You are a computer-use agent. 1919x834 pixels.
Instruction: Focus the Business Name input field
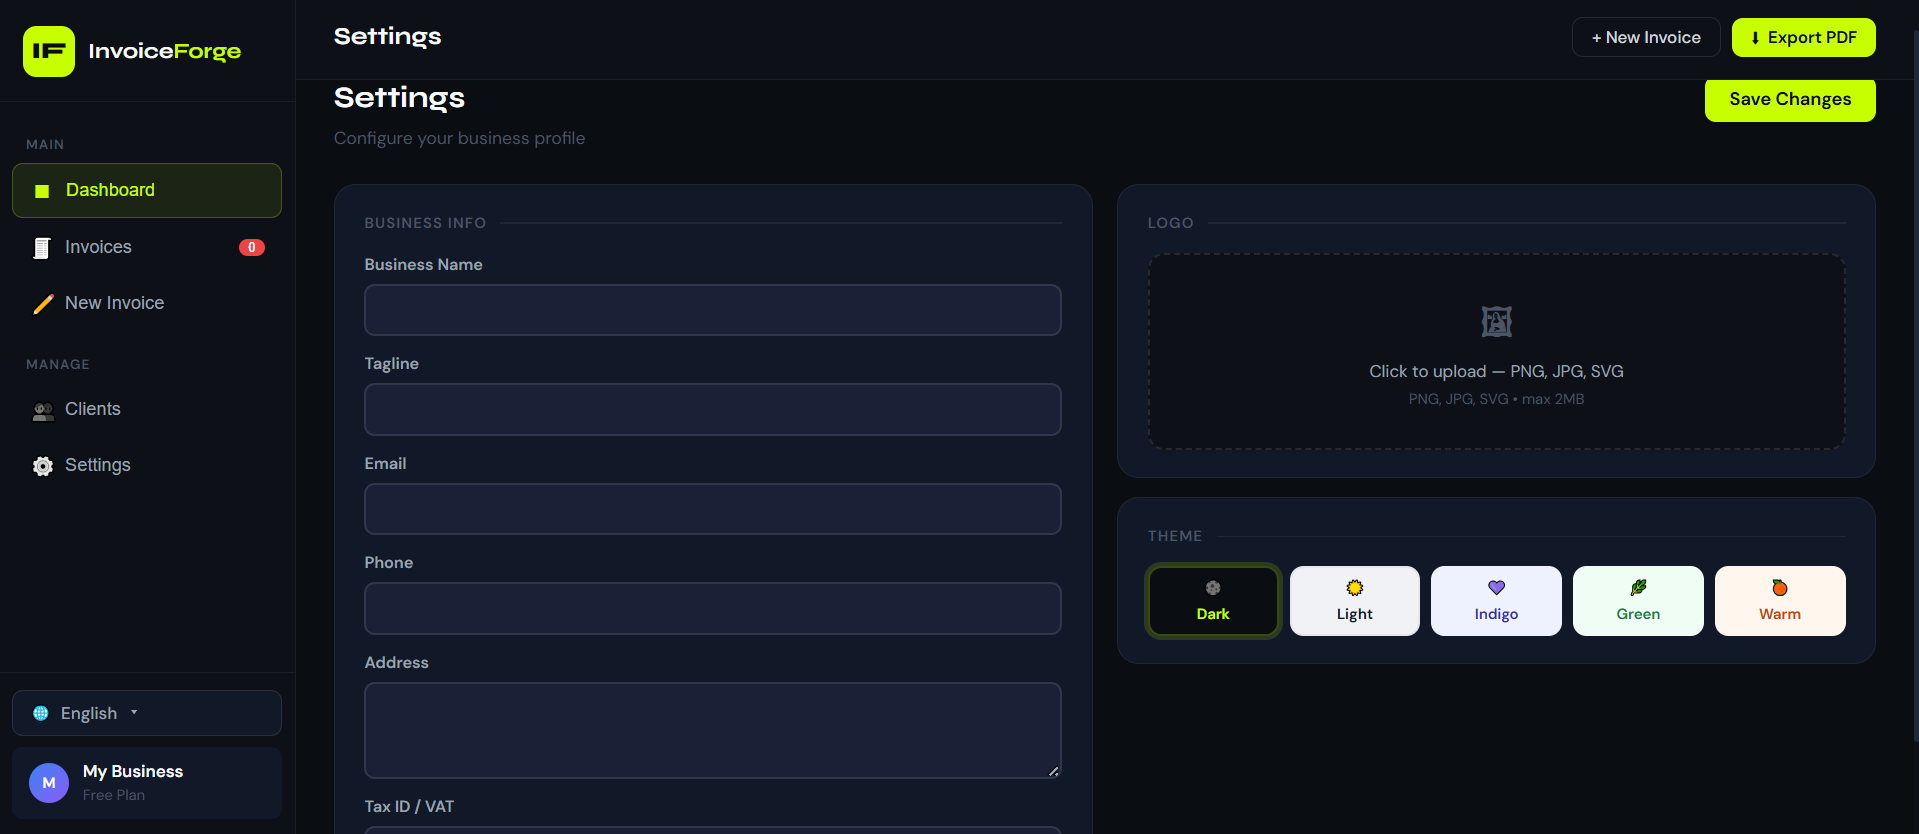(x=713, y=310)
